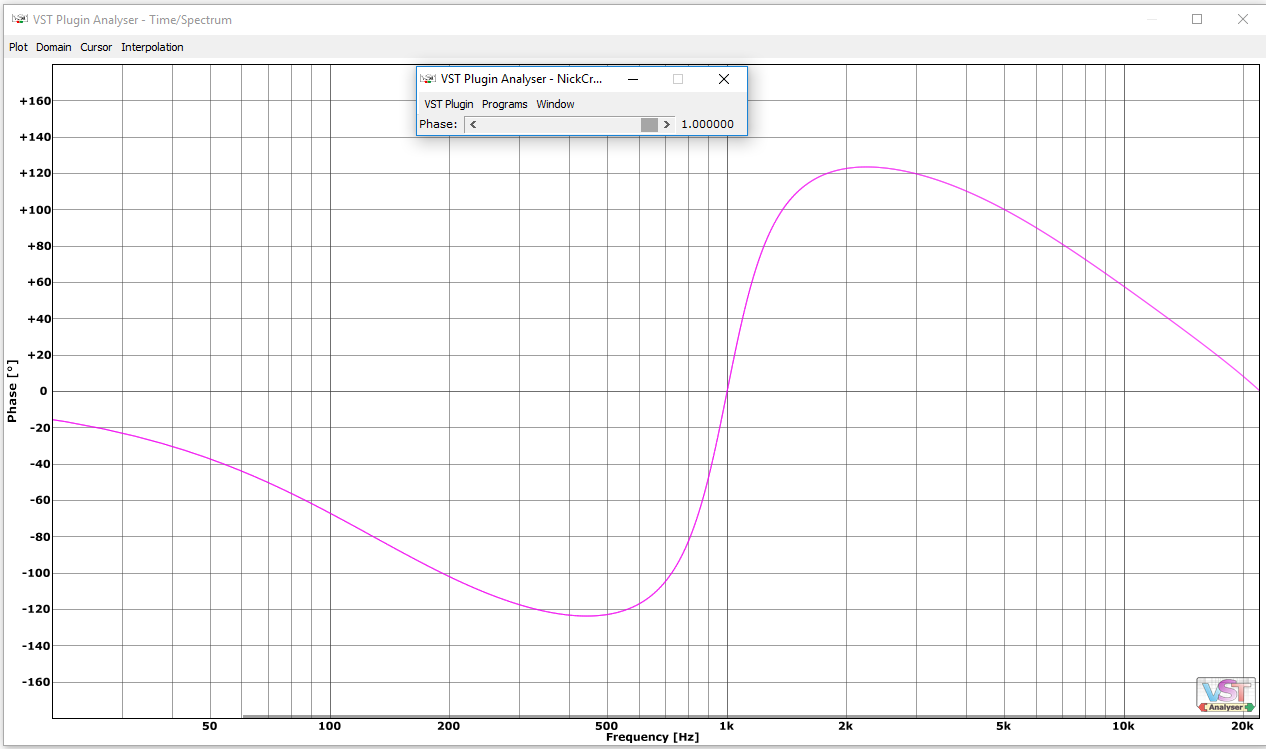Maximize the Time/Spectrum main window
The width and height of the screenshot is (1266, 749).
(x=1197, y=19)
